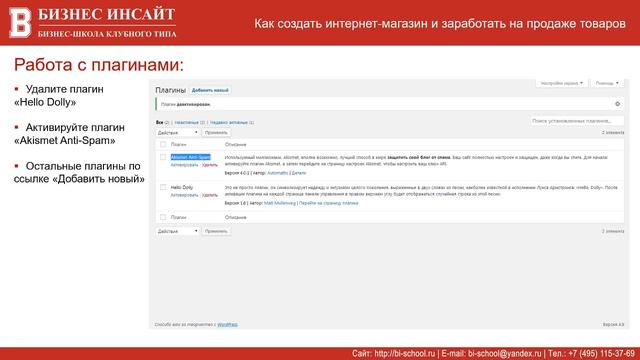This screenshot has width=640, height=360.
Task: Check the Hello Dolly row checkbox
Action: click(x=163, y=187)
